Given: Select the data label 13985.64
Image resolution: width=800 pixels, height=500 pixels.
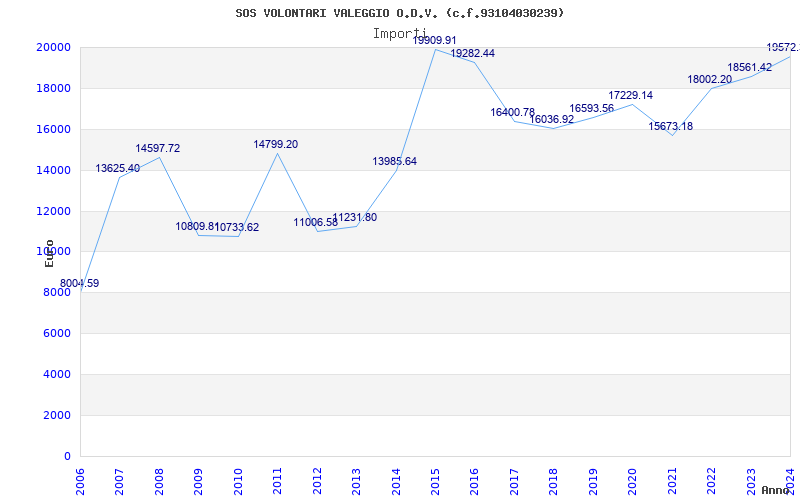Looking at the screenshot, I should click(x=394, y=161).
